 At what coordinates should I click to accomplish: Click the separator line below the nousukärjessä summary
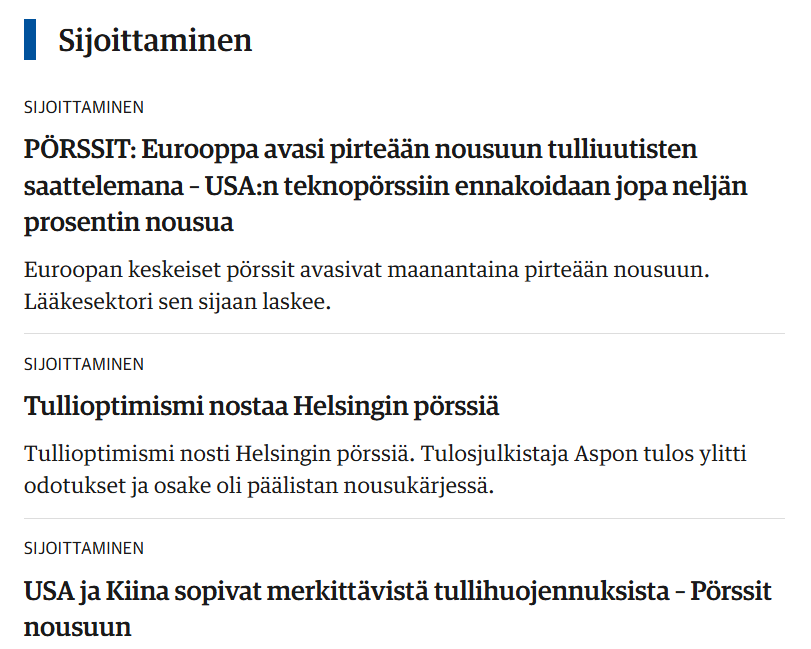404,518
